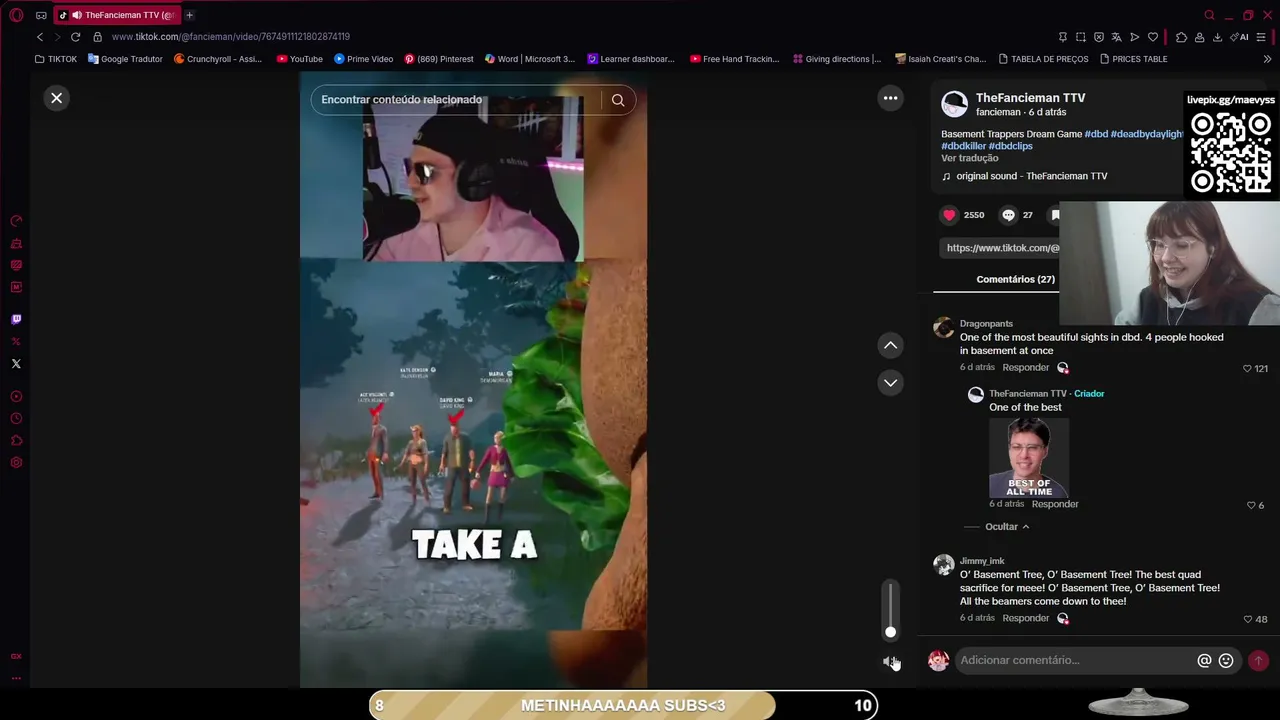Open the tab islands workspace icon

coord(41,15)
